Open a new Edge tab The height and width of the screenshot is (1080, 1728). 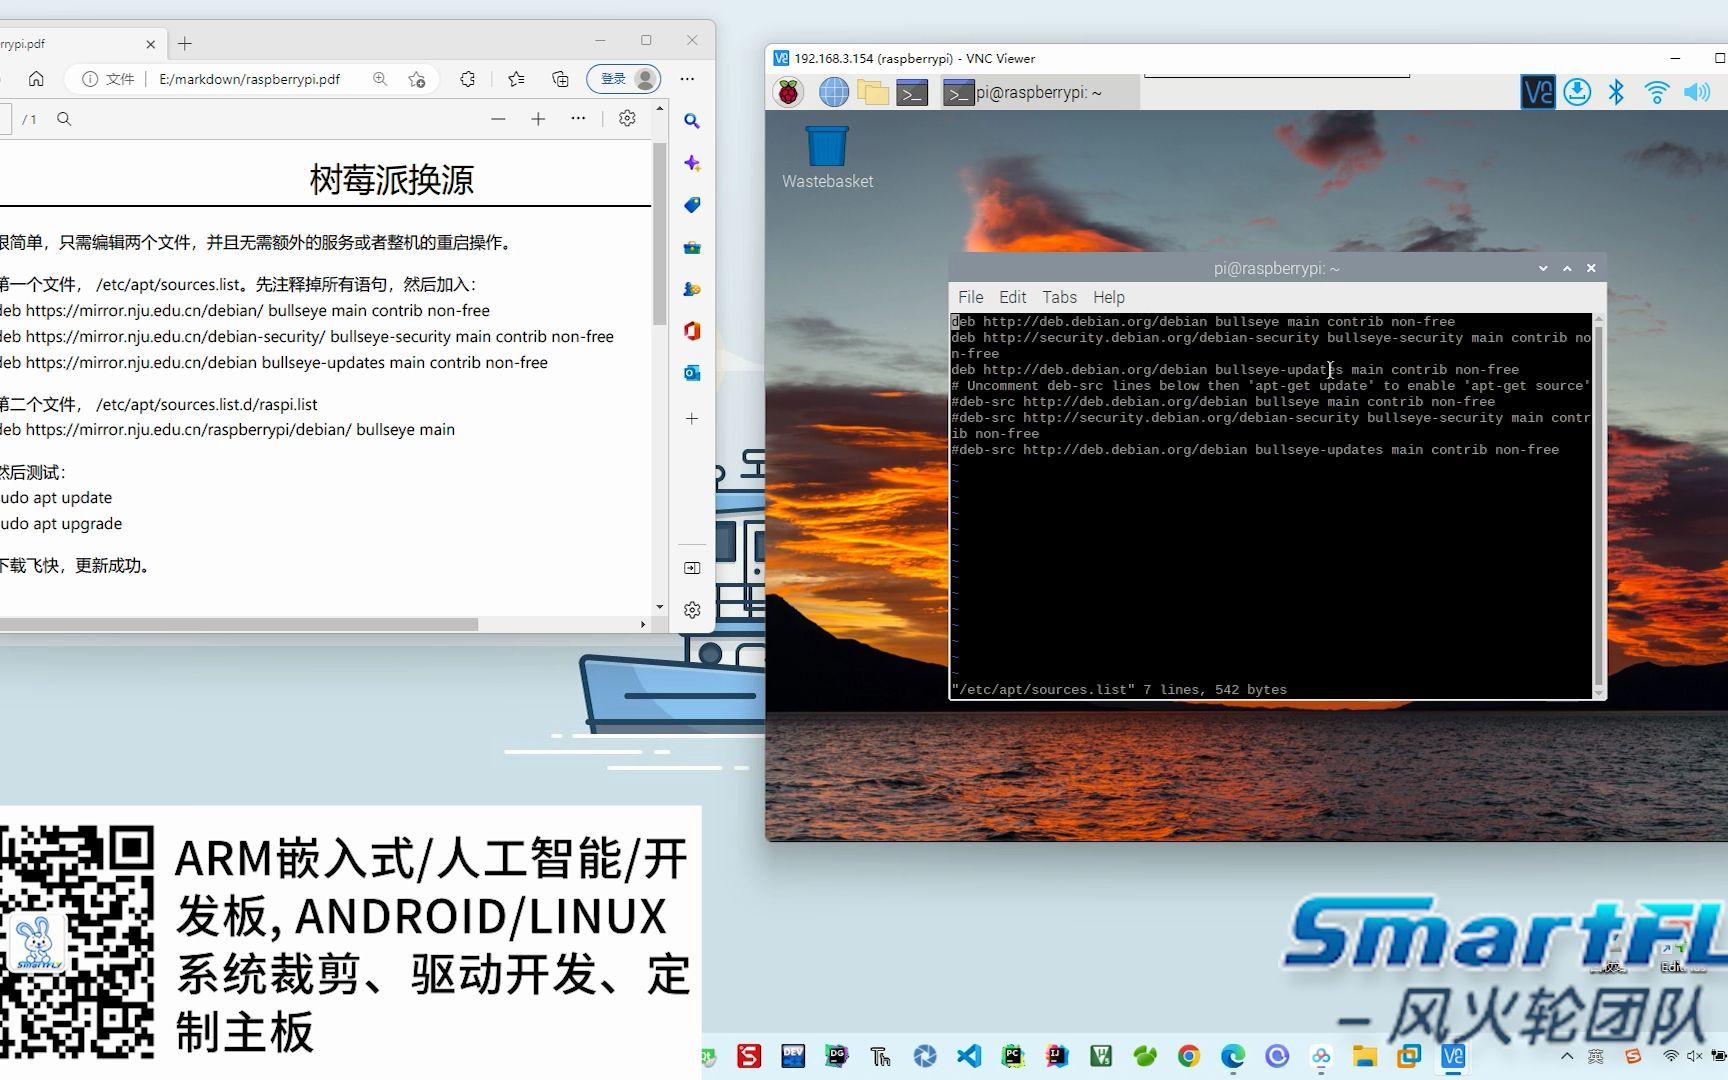point(185,43)
